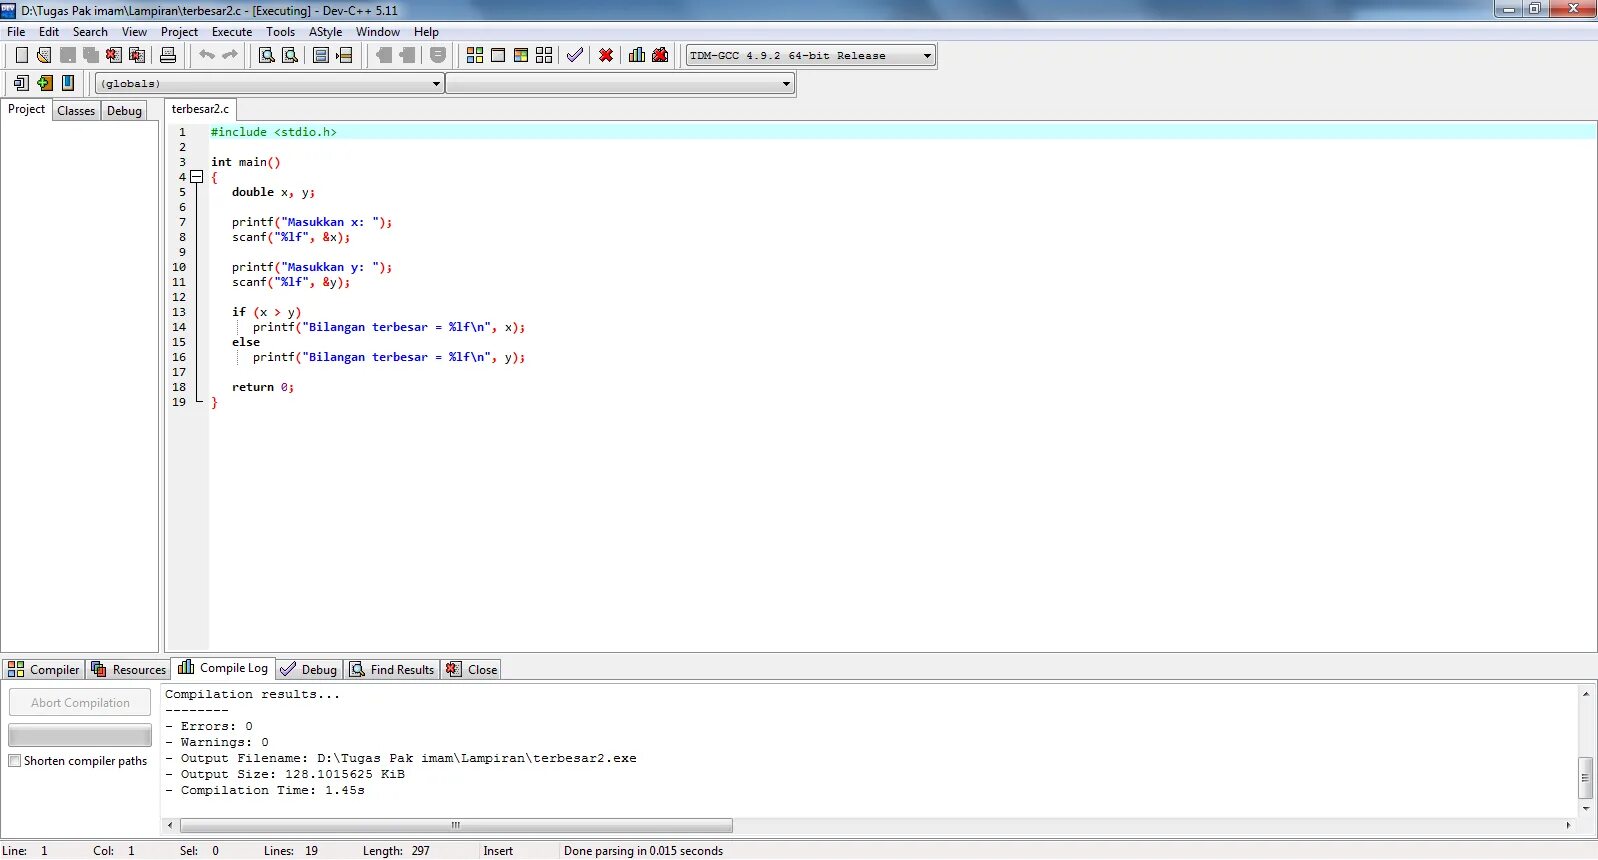1598x860 pixels.
Task: Open the Find Results tab
Action: 392,670
